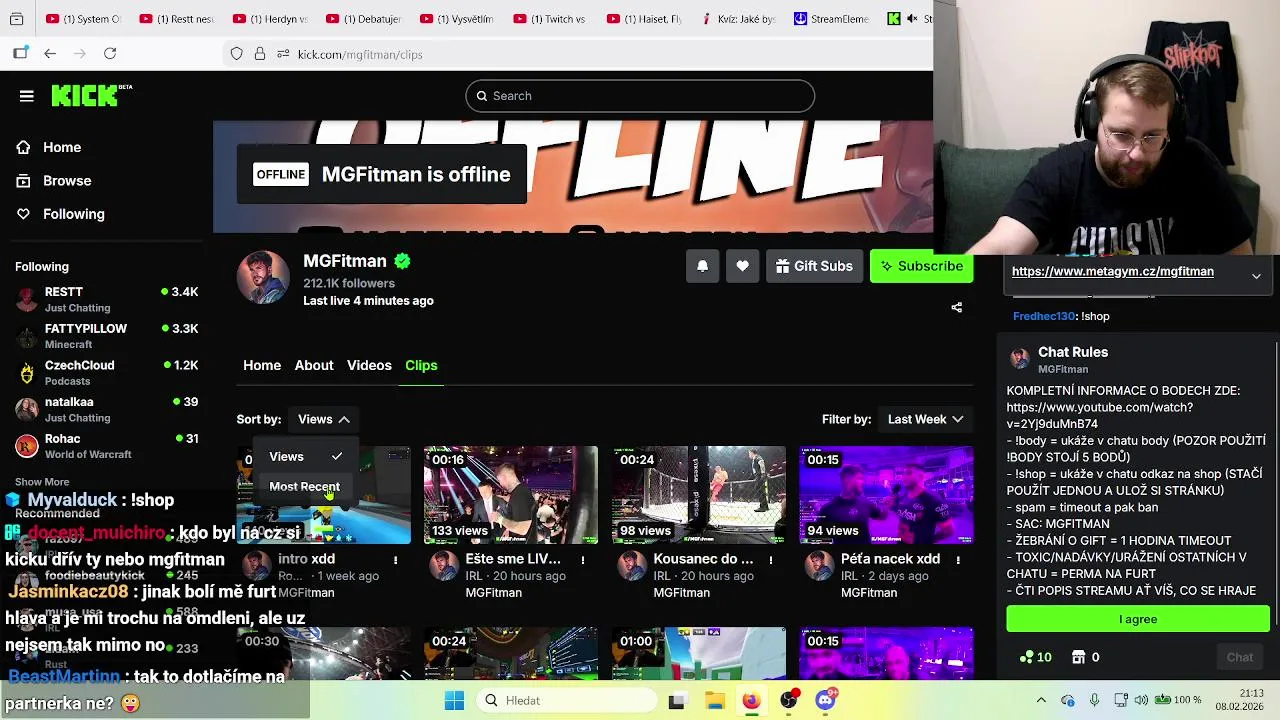Viewport: 1280px width, 720px height.
Task: Open the Firefox tab list icon
Action: pyautogui.click(x=17, y=19)
